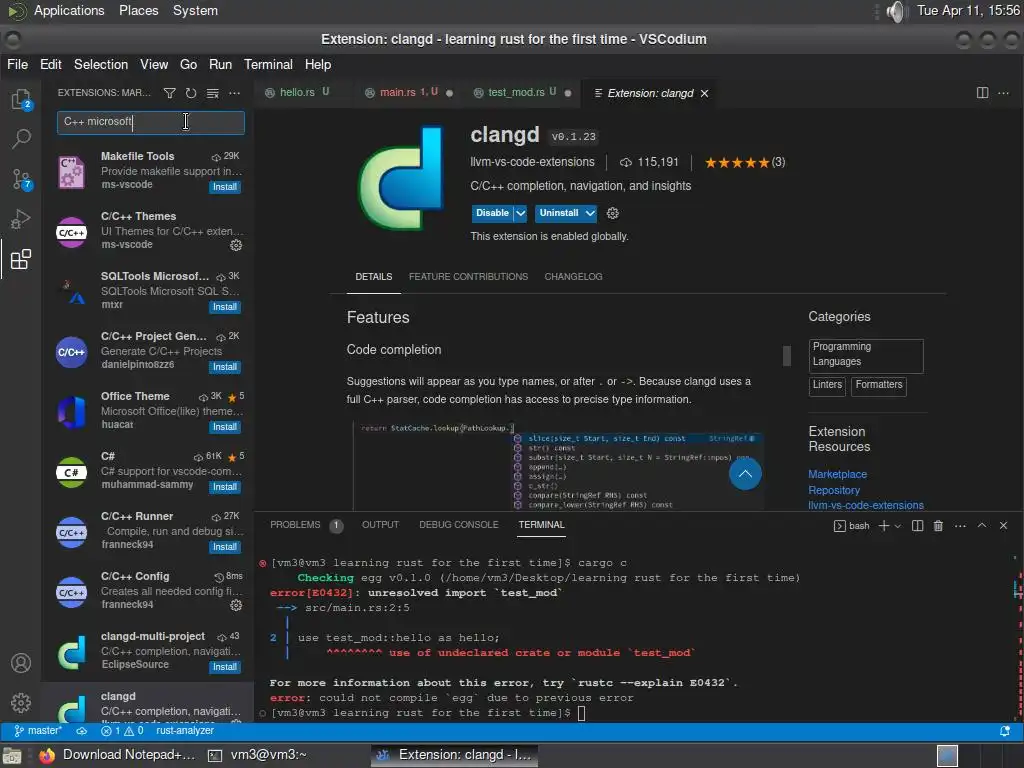Image resolution: width=1024 pixels, height=768 pixels.
Task: Open the Accounts icon in activity bar
Action: point(21,663)
